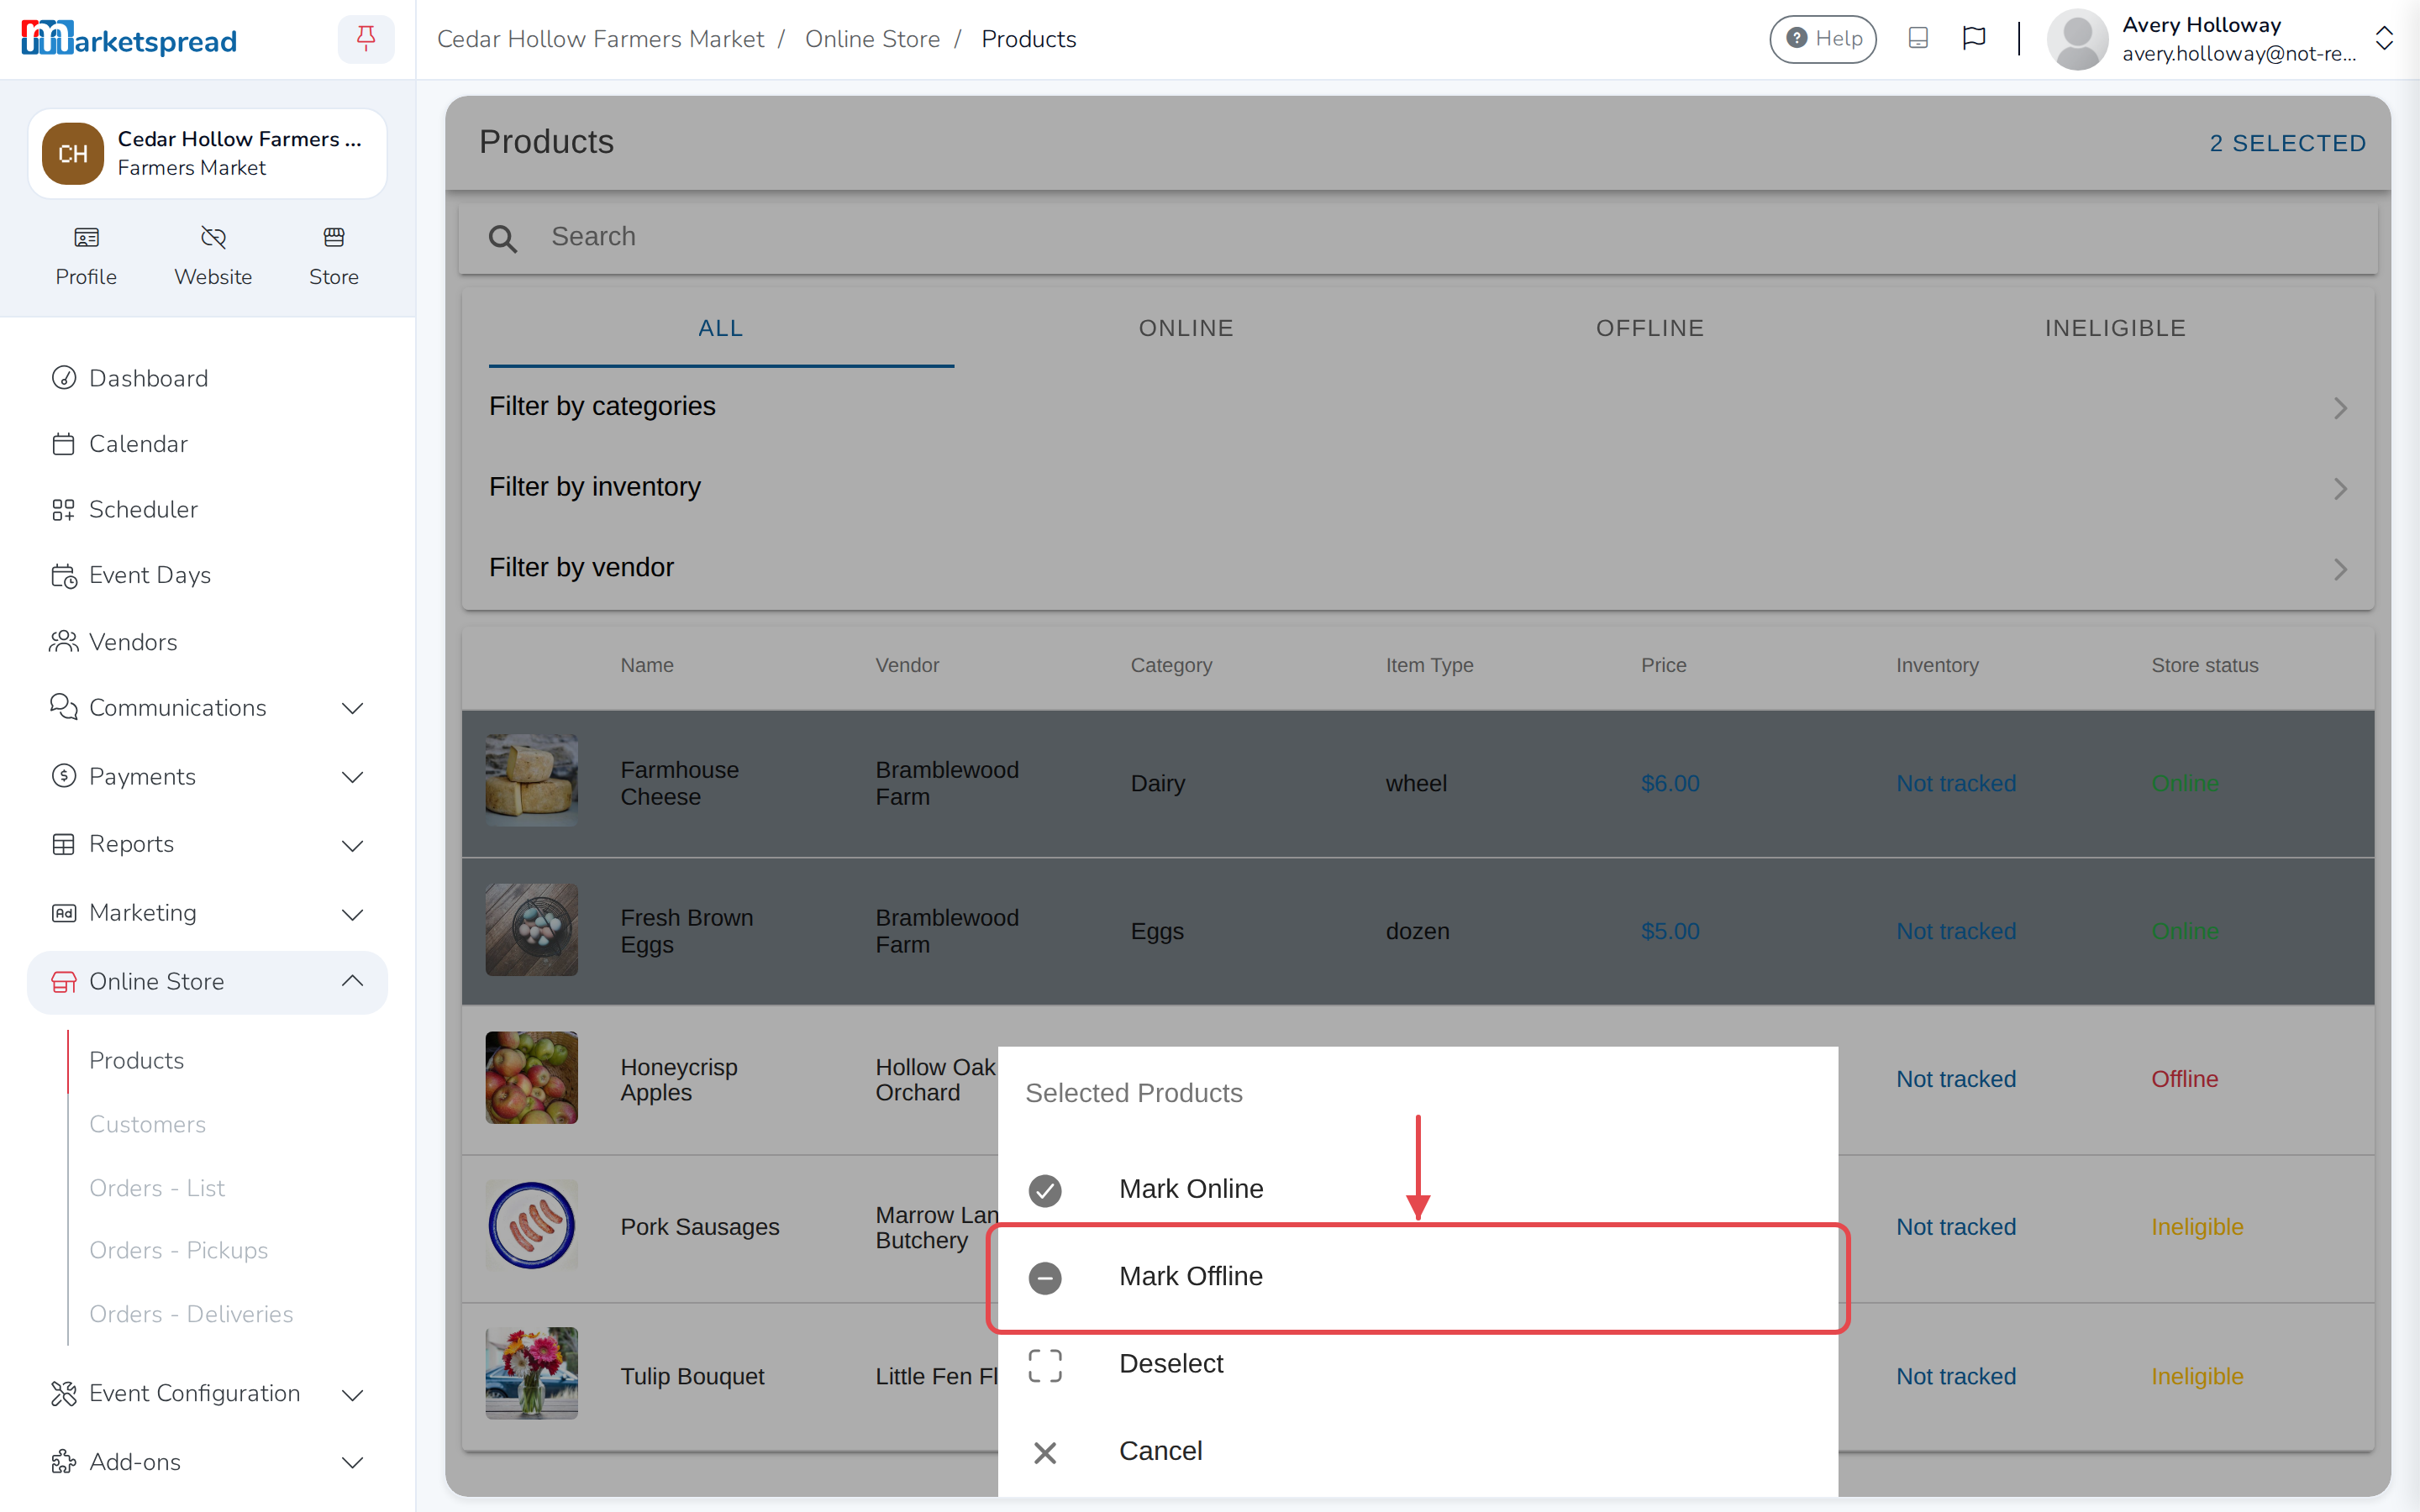Expand the Marketing menu
2420x1512 pixels.
tap(207, 913)
